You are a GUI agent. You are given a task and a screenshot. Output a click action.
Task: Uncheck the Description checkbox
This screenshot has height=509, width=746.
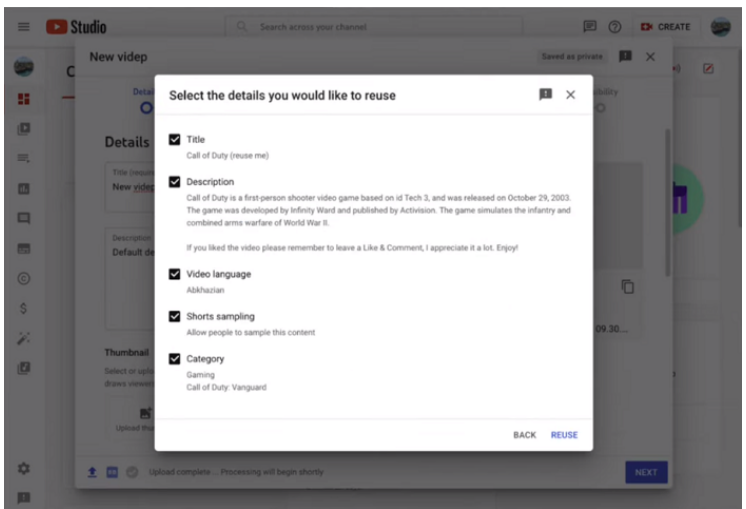pos(175,182)
